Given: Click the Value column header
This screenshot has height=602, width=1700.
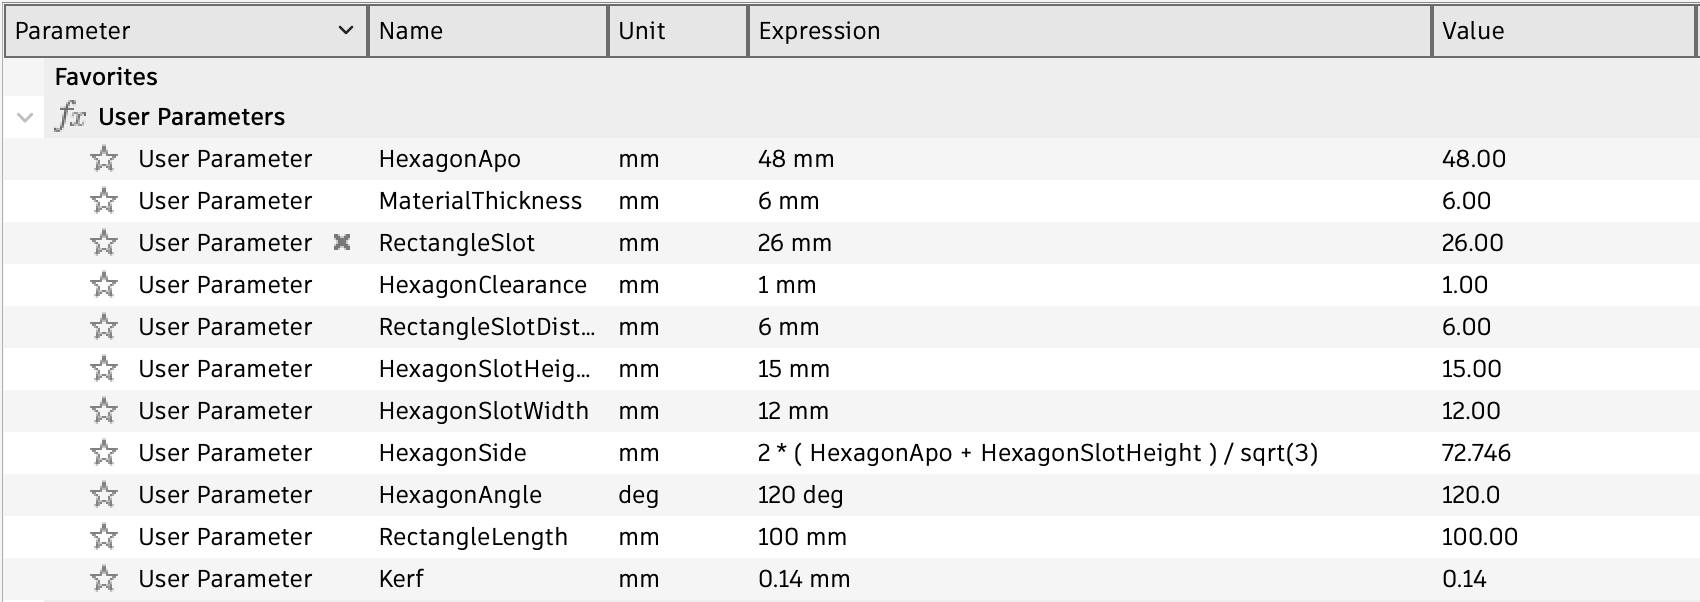Looking at the screenshot, I should [x=1560, y=31].
